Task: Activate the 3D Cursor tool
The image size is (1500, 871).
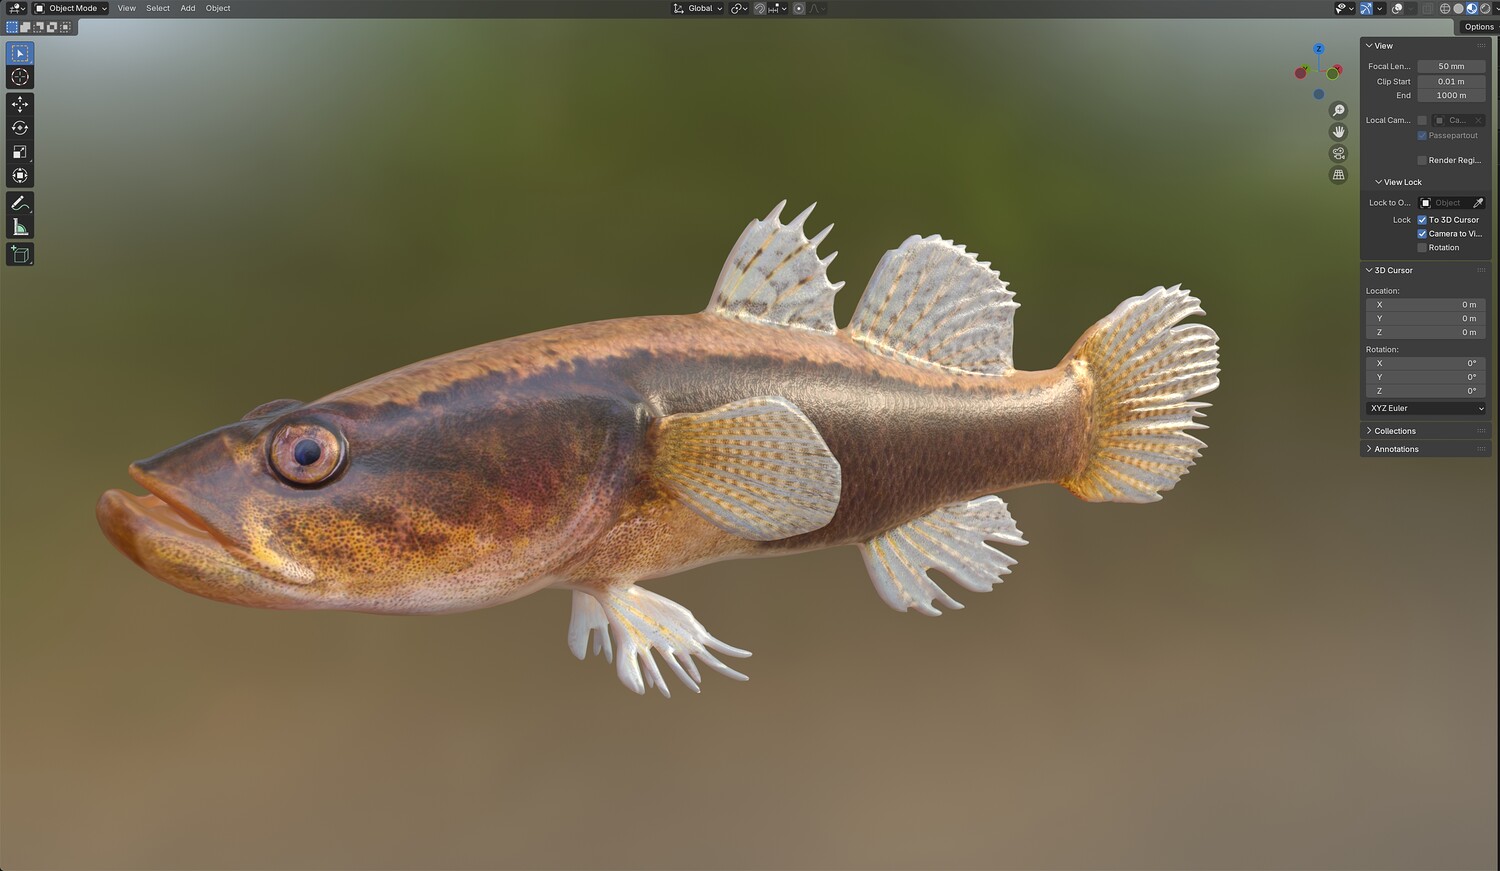Action: [20, 77]
